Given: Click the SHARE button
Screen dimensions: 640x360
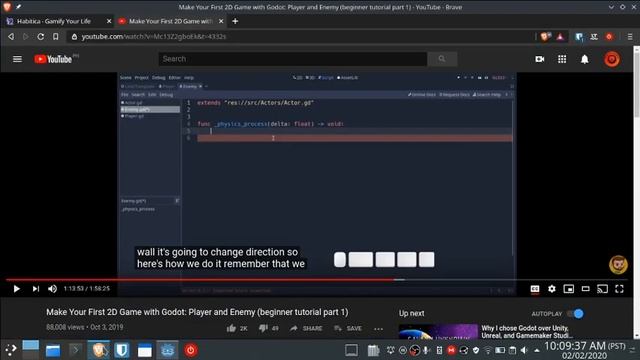Looking at the screenshot, I should point(306,328).
